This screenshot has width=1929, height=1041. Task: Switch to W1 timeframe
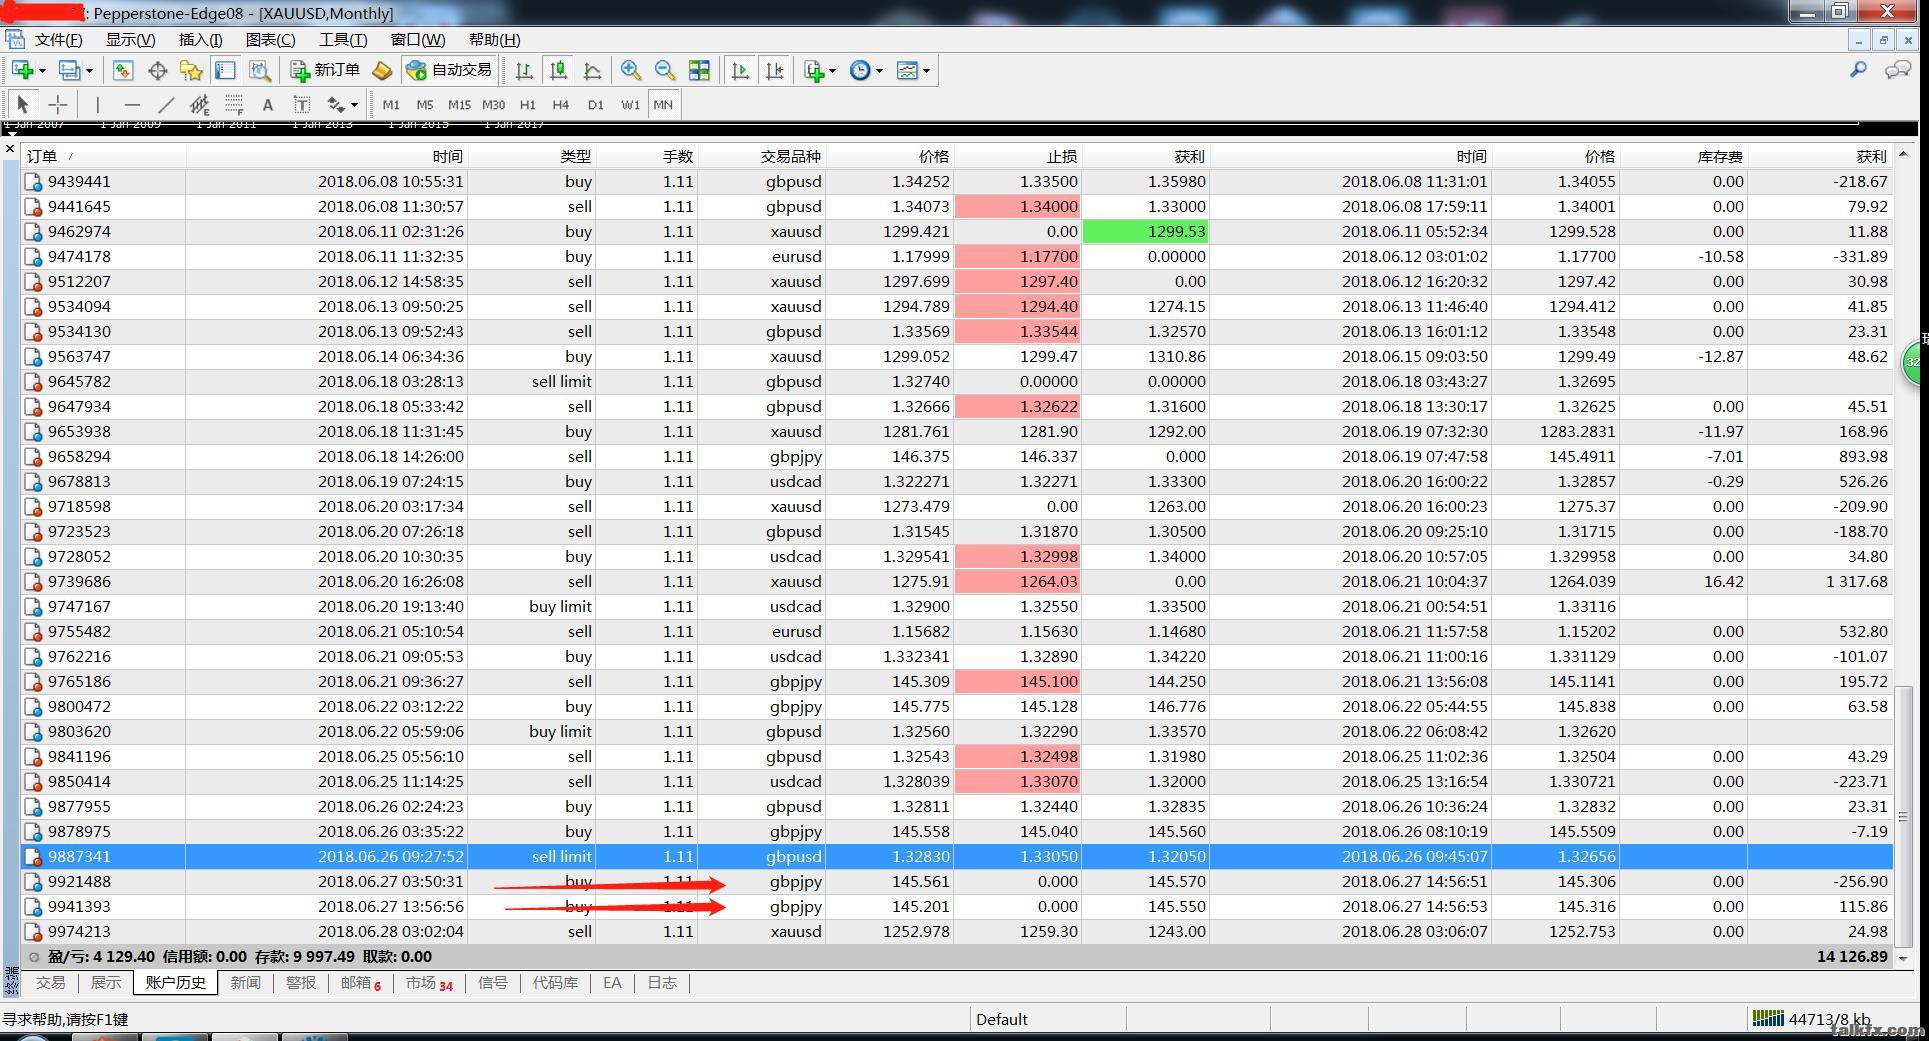(x=630, y=104)
